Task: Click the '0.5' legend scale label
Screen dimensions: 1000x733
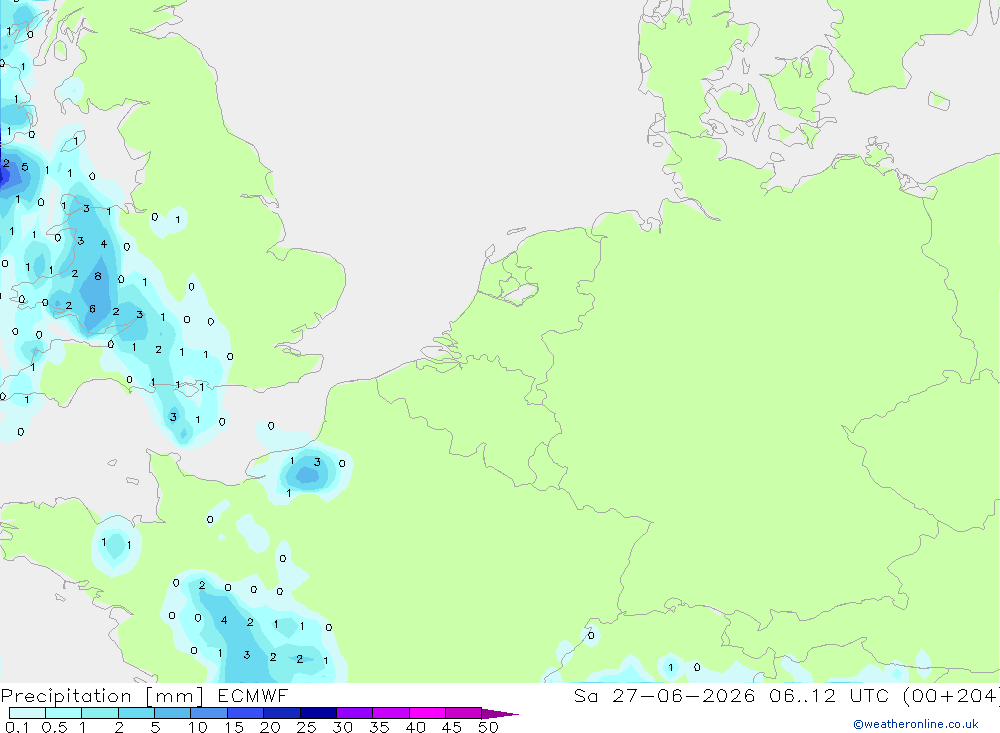Action: (x=54, y=727)
